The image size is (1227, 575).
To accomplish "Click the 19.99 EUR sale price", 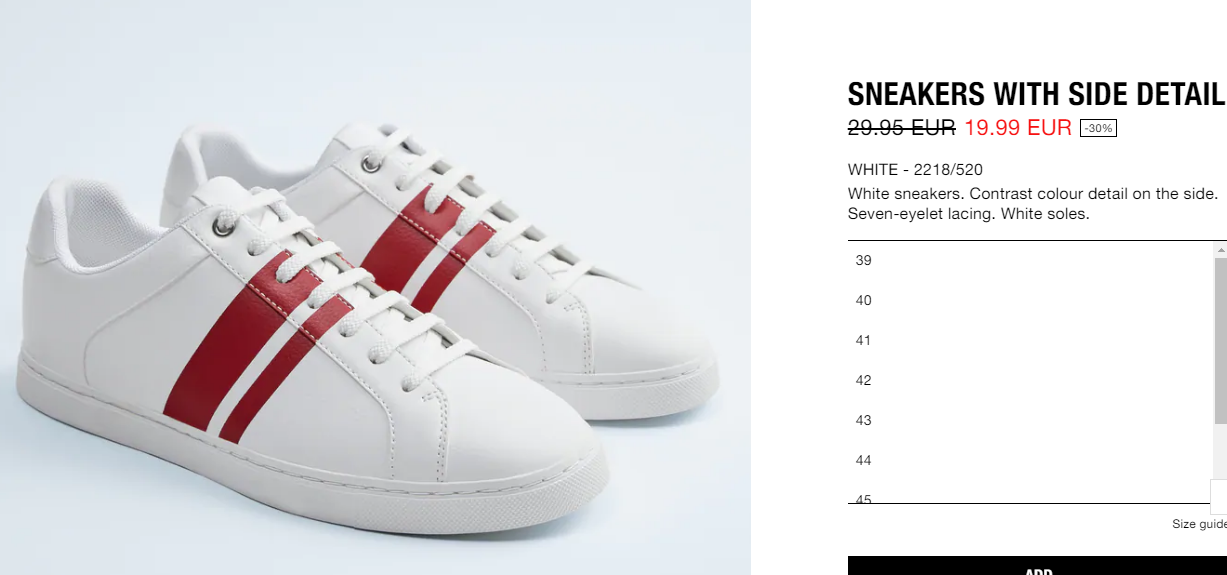I will [x=1018, y=128].
